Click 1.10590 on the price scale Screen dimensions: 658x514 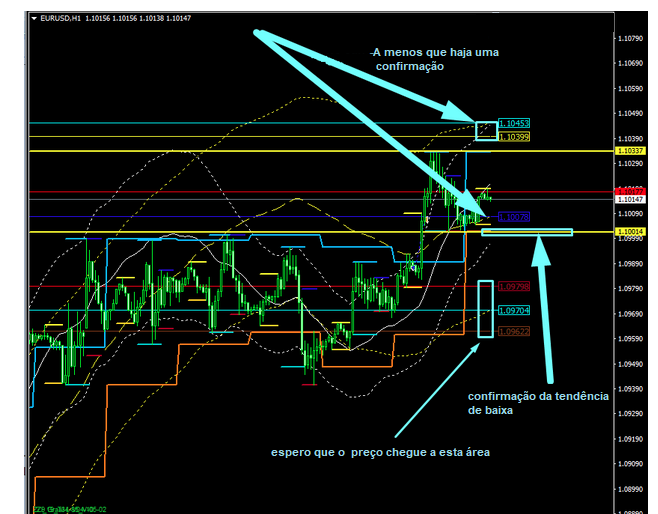[630, 89]
